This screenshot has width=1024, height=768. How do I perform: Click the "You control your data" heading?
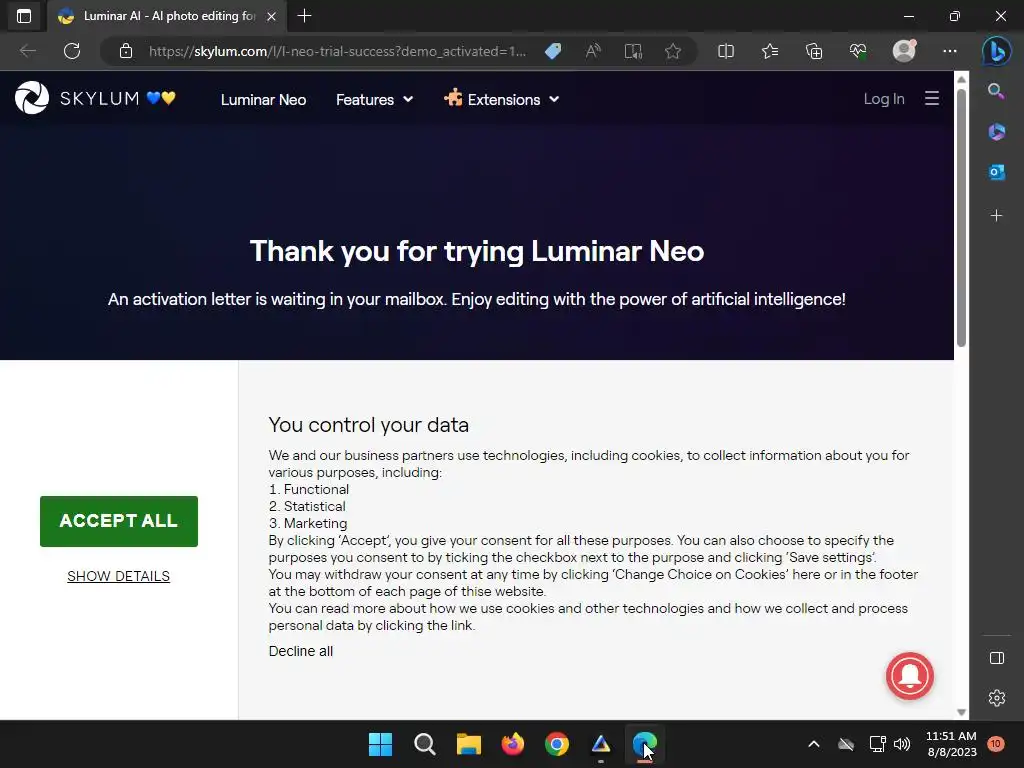[x=368, y=425]
